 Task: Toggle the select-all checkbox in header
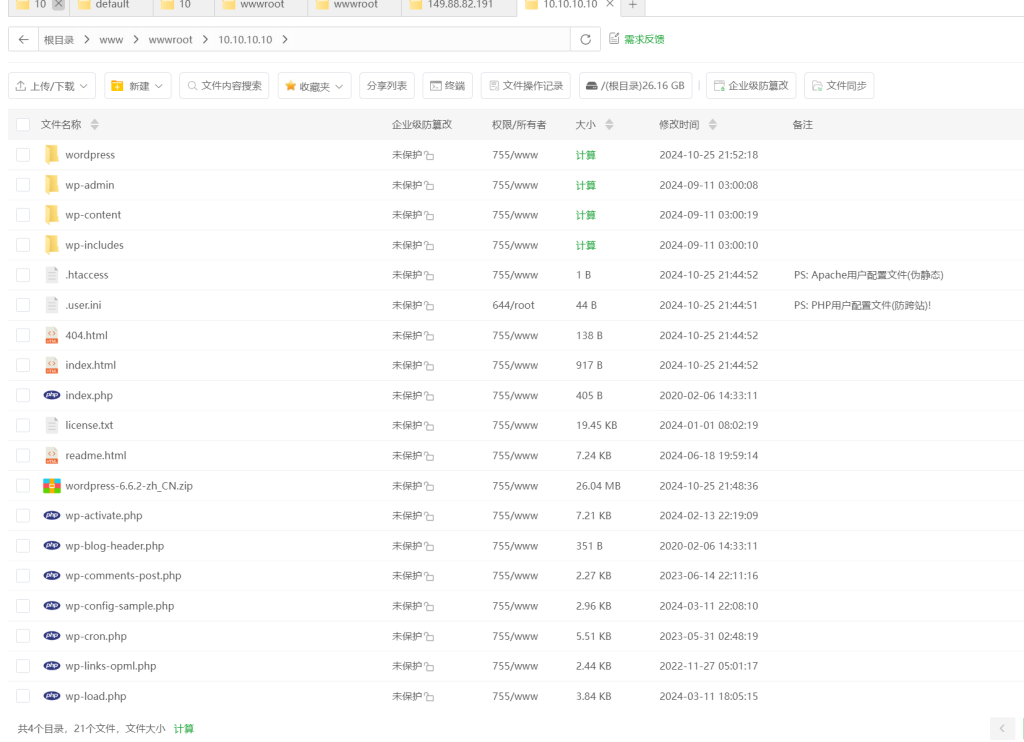(23, 125)
